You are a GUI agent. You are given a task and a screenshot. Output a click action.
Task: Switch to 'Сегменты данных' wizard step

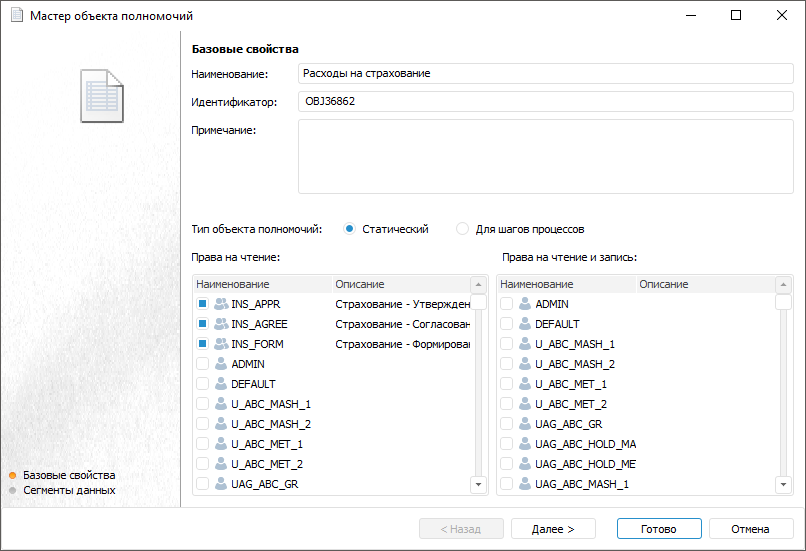click(69, 490)
